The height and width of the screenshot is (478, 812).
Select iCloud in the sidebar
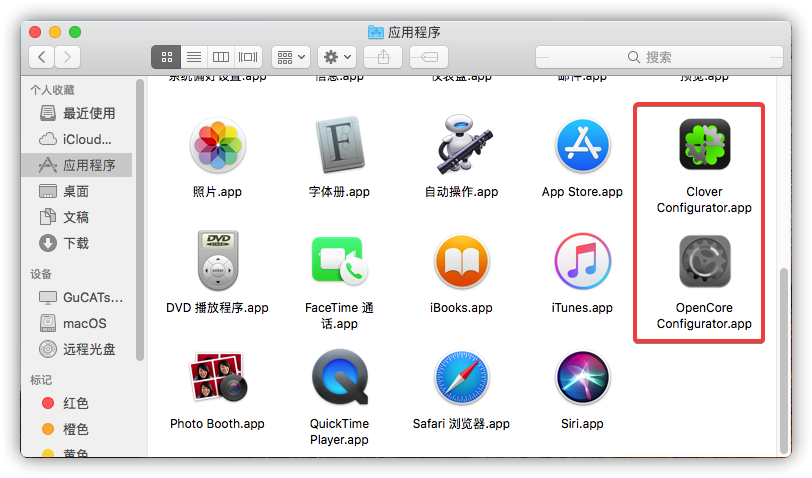tap(77, 139)
